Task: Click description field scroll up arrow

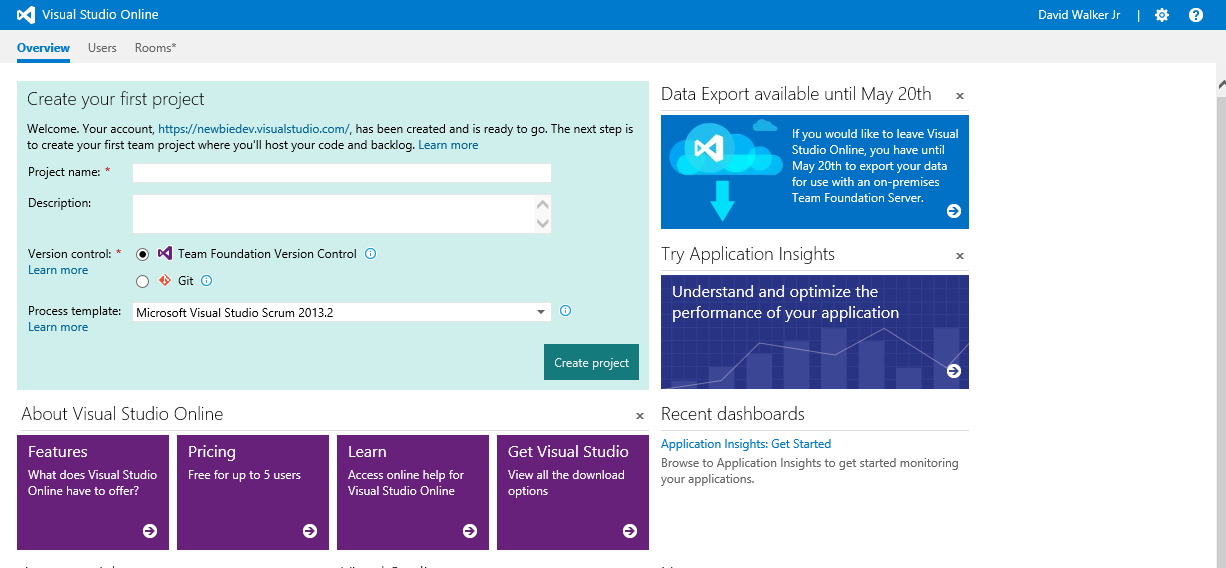Action: coord(542,204)
